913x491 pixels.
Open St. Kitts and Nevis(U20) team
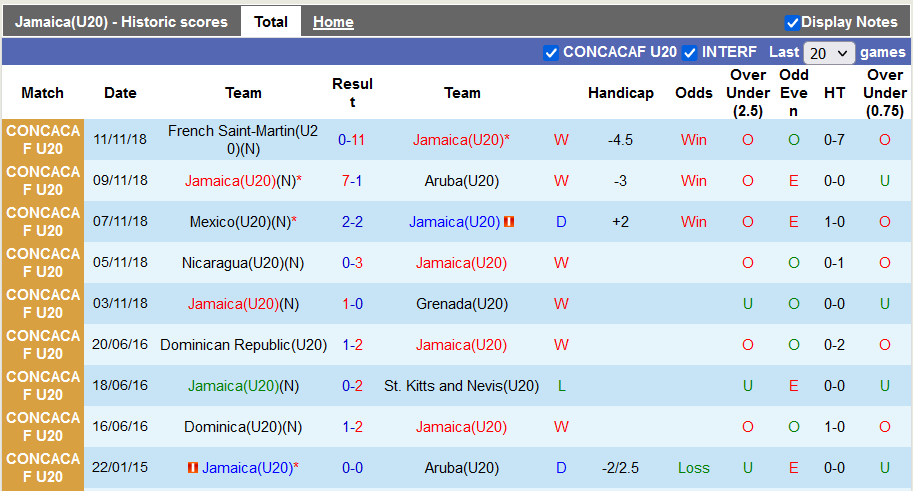click(x=462, y=386)
